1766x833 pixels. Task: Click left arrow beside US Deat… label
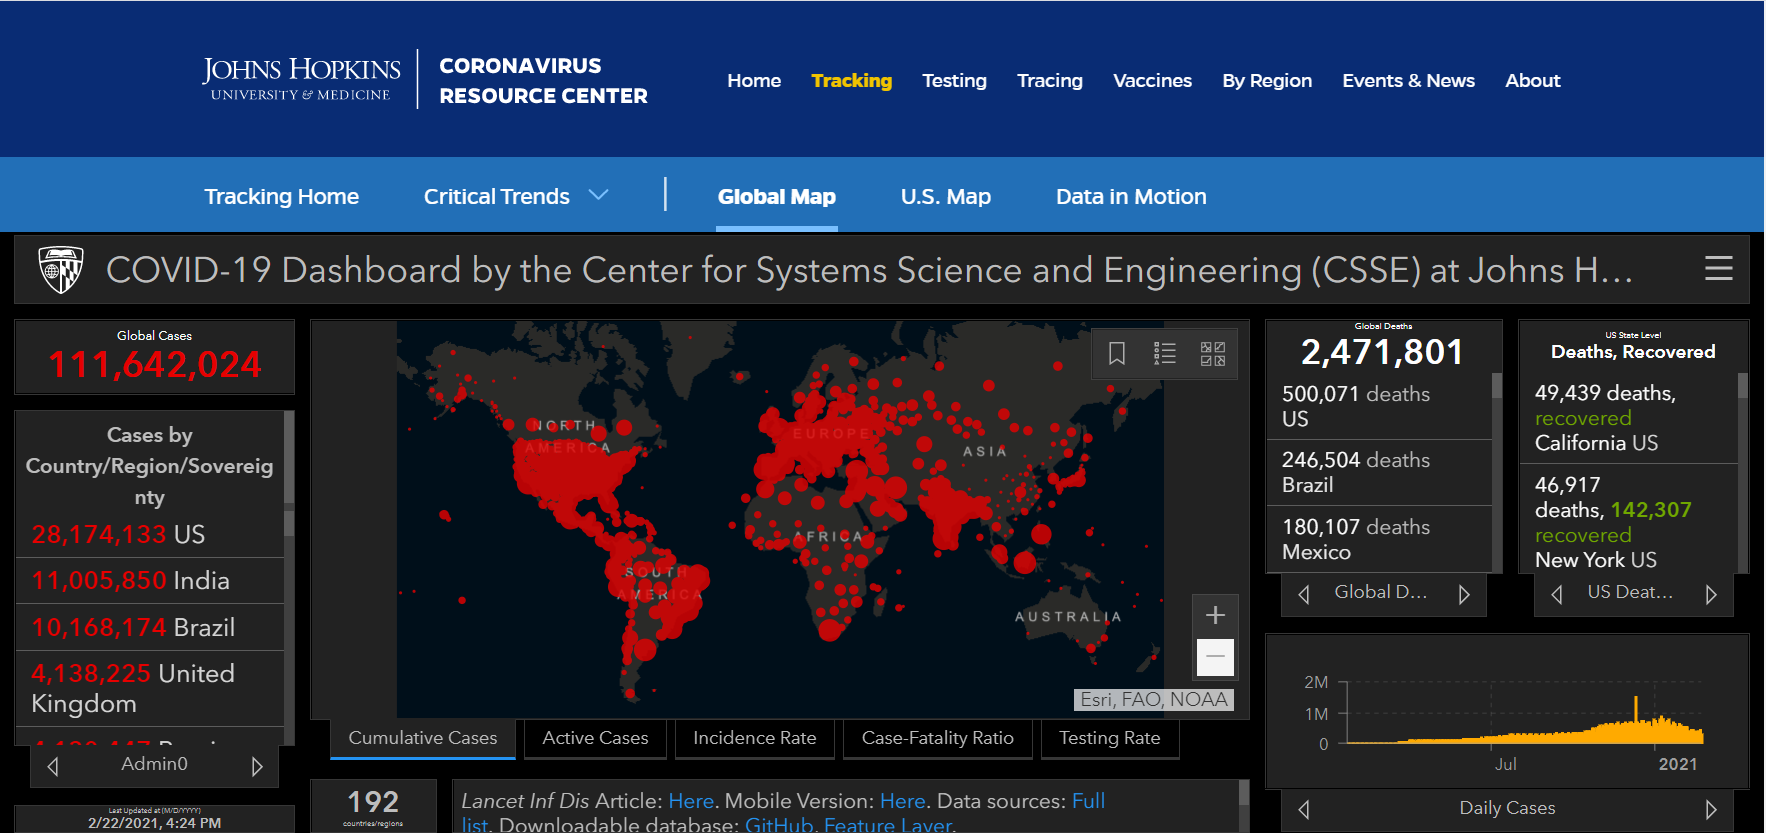coord(1557,594)
